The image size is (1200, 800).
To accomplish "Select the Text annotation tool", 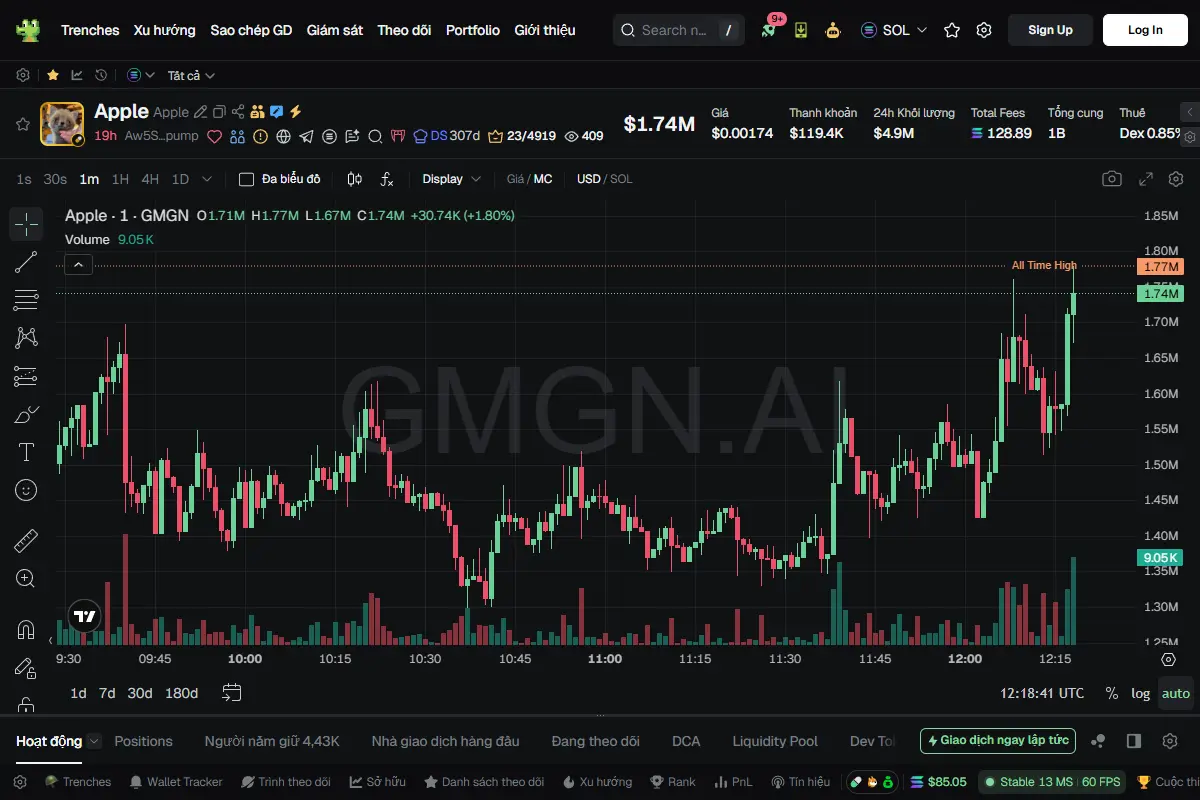I will click(26, 452).
